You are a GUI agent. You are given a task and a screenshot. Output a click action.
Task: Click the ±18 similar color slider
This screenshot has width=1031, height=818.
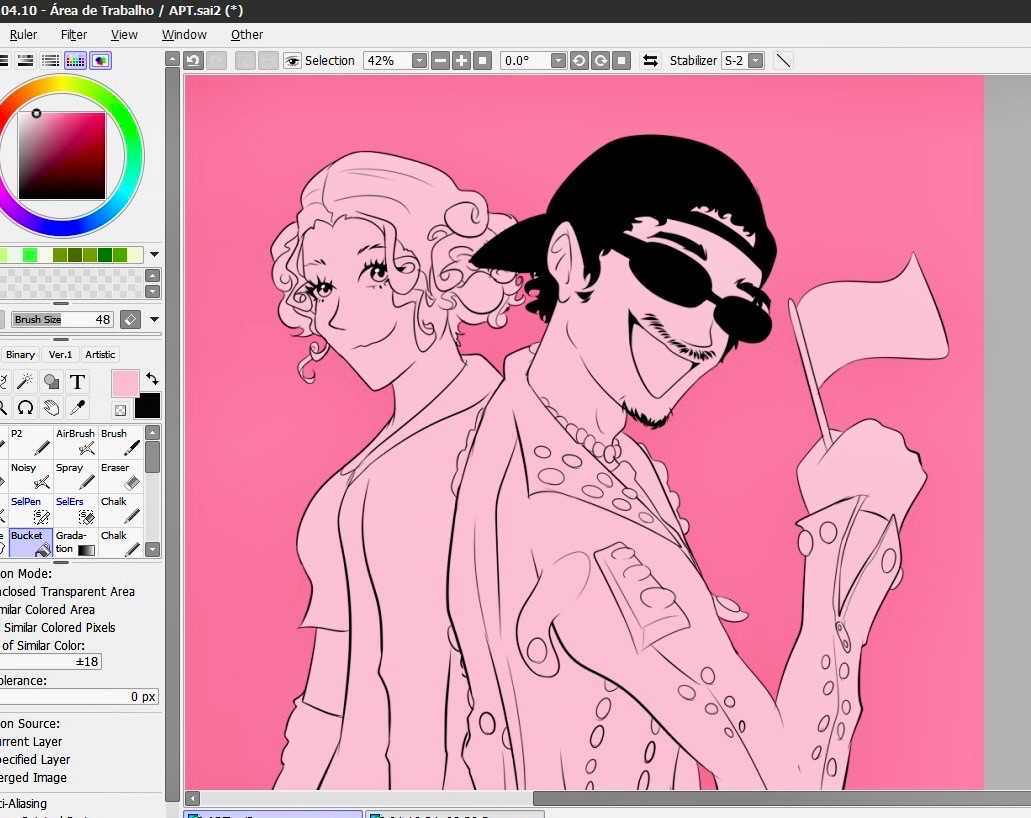51,662
